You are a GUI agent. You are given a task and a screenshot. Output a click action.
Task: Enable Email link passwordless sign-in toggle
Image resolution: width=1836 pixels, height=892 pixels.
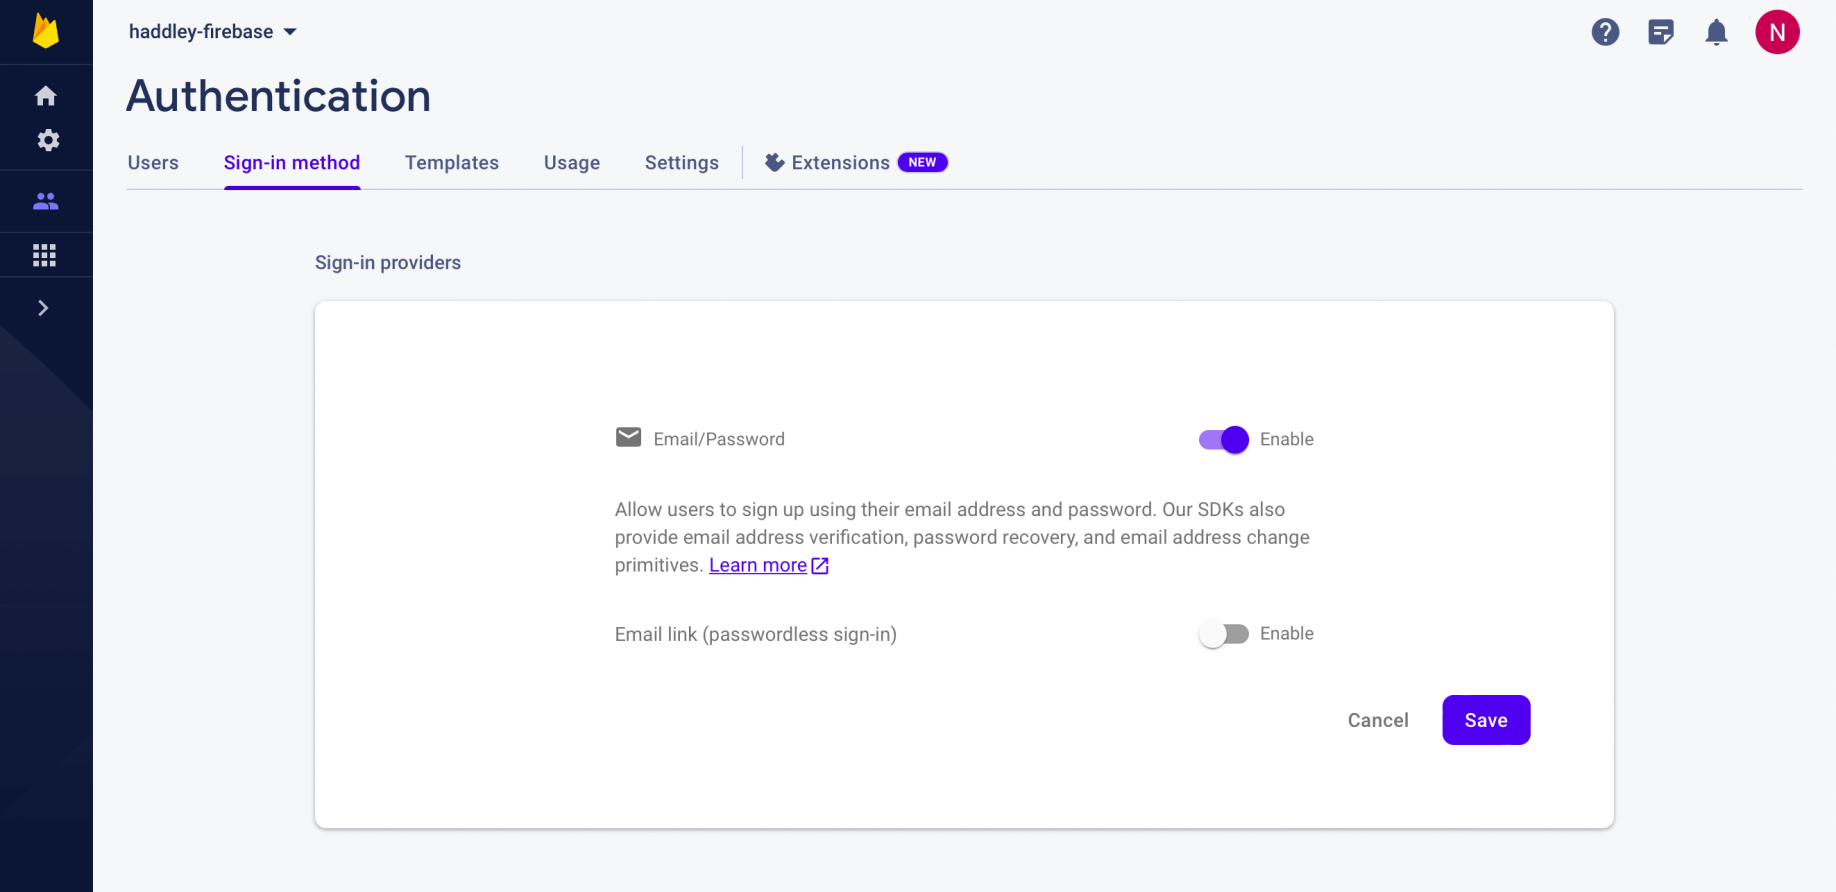pyautogui.click(x=1224, y=634)
